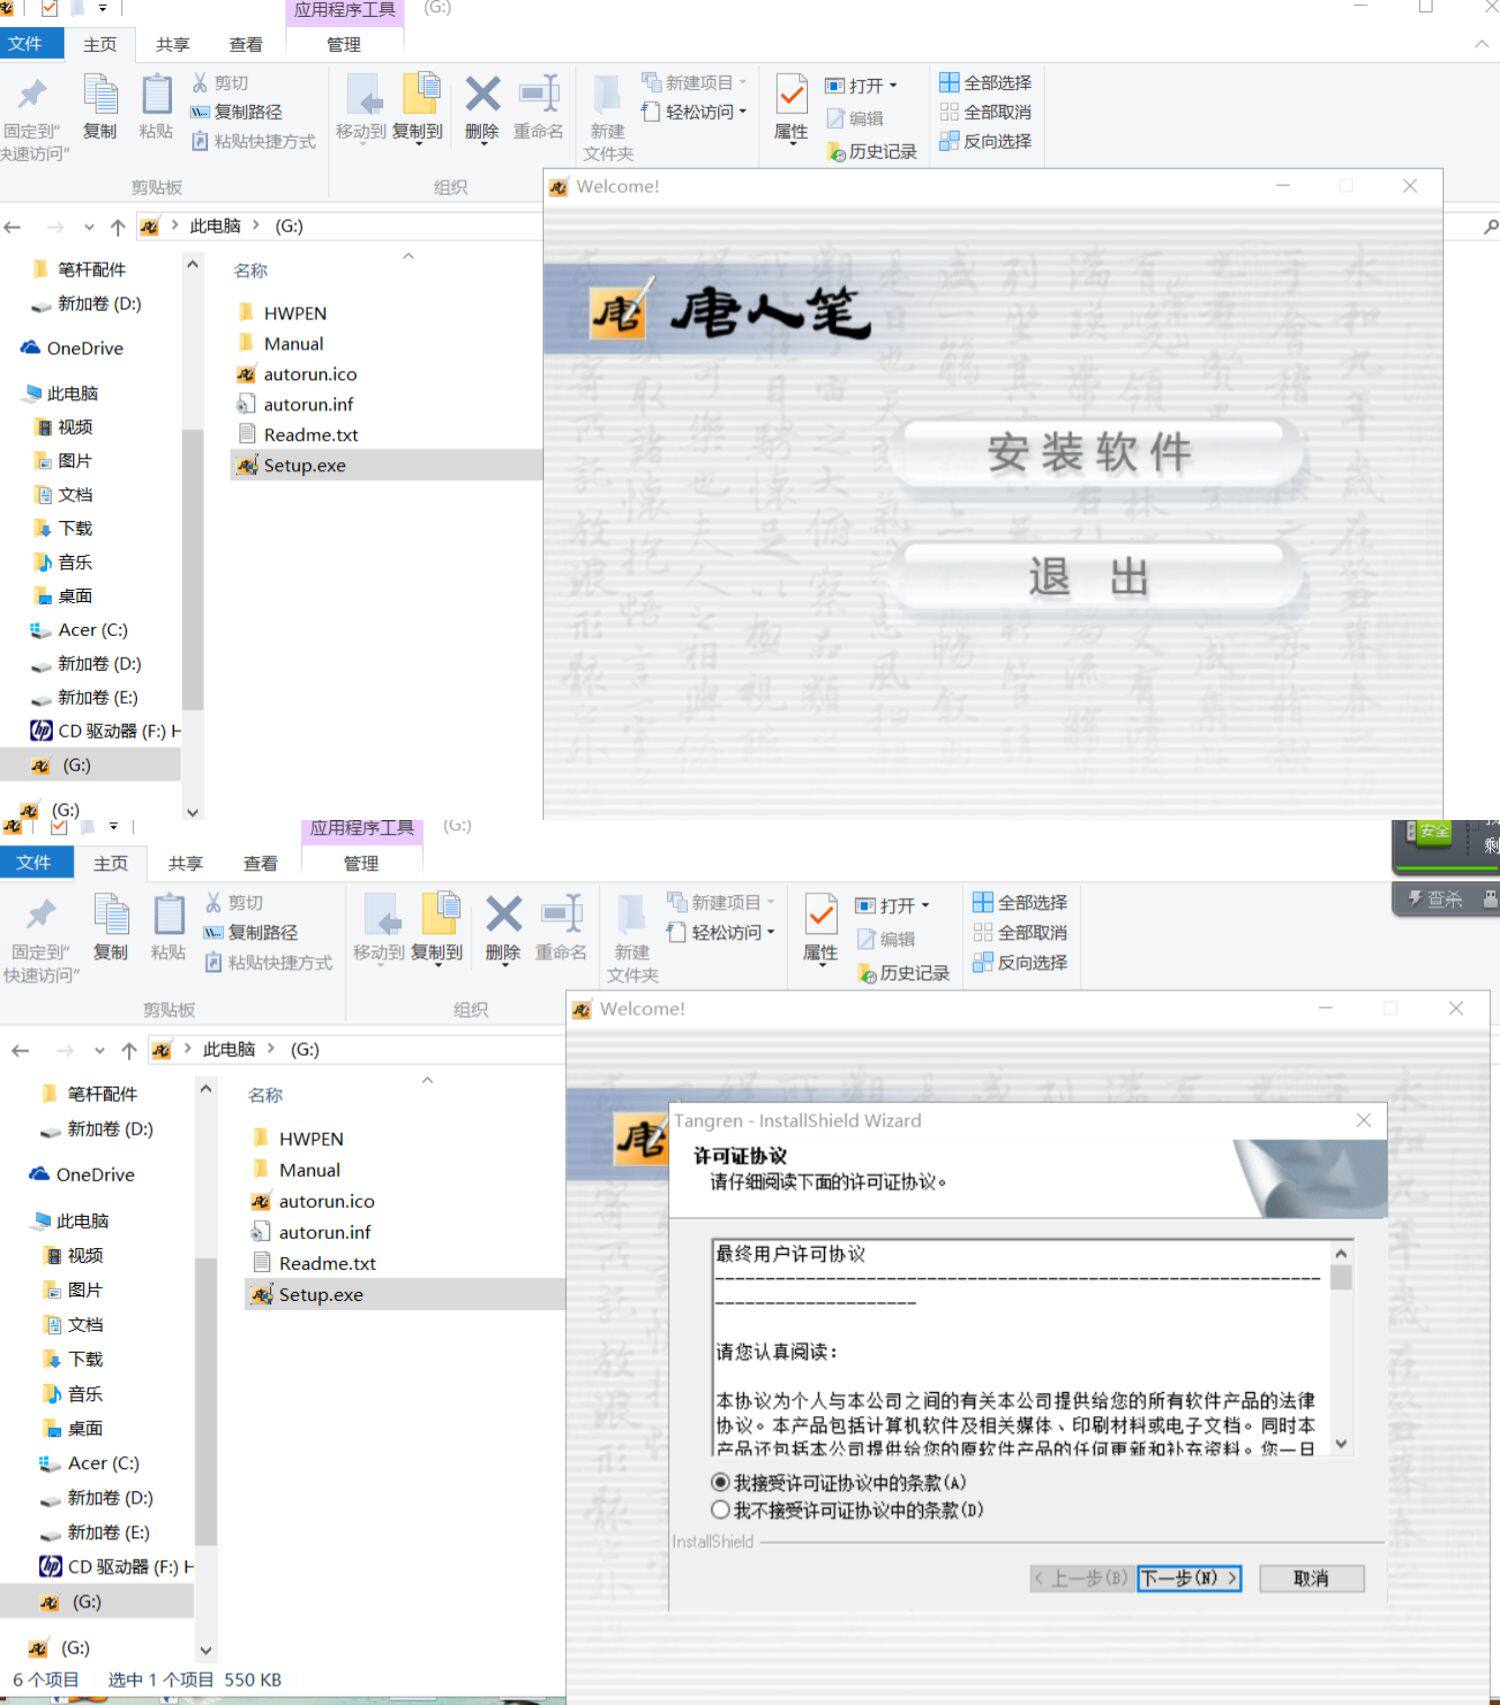Select CD 驱动器 (F:) in upper Explorer navigation pane
Image resolution: width=1500 pixels, height=1705 pixels.
tap(107, 731)
